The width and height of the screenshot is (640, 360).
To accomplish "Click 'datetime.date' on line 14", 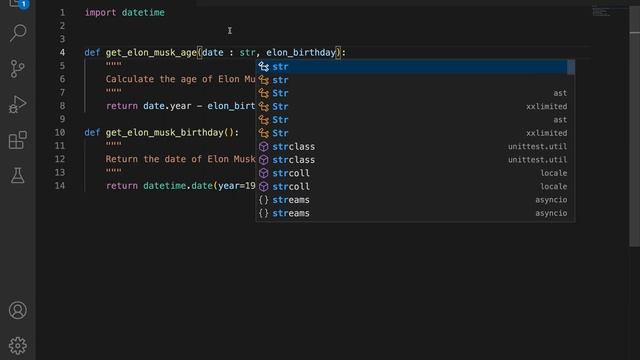I will tap(178, 186).
